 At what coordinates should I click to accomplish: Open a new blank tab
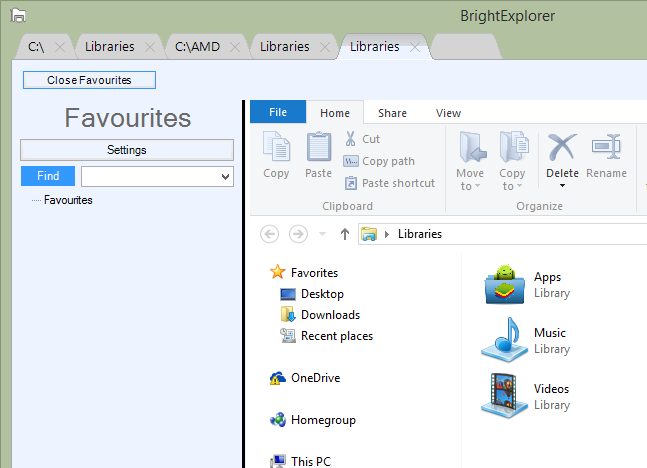pyautogui.click(x=466, y=47)
